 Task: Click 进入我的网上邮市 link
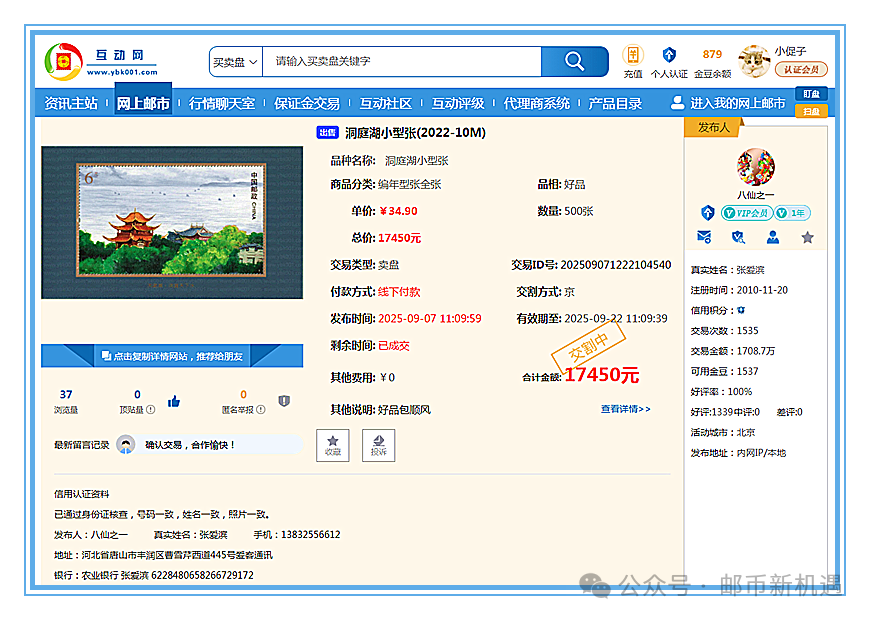728,103
